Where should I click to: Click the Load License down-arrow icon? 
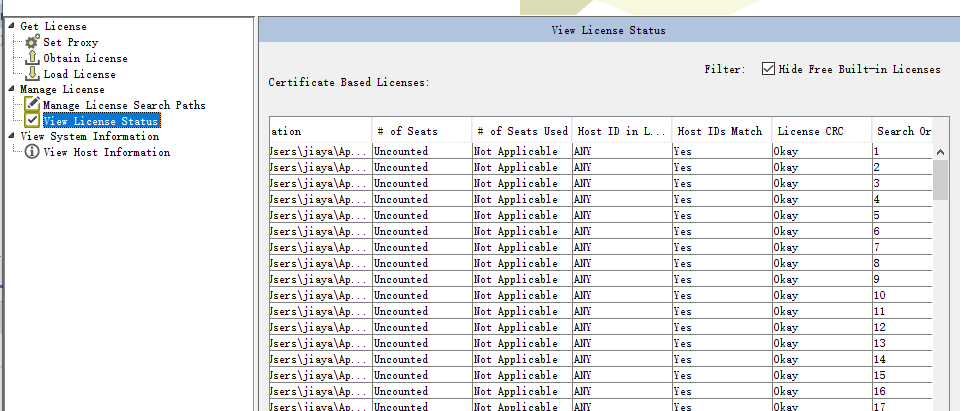[x=32, y=74]
